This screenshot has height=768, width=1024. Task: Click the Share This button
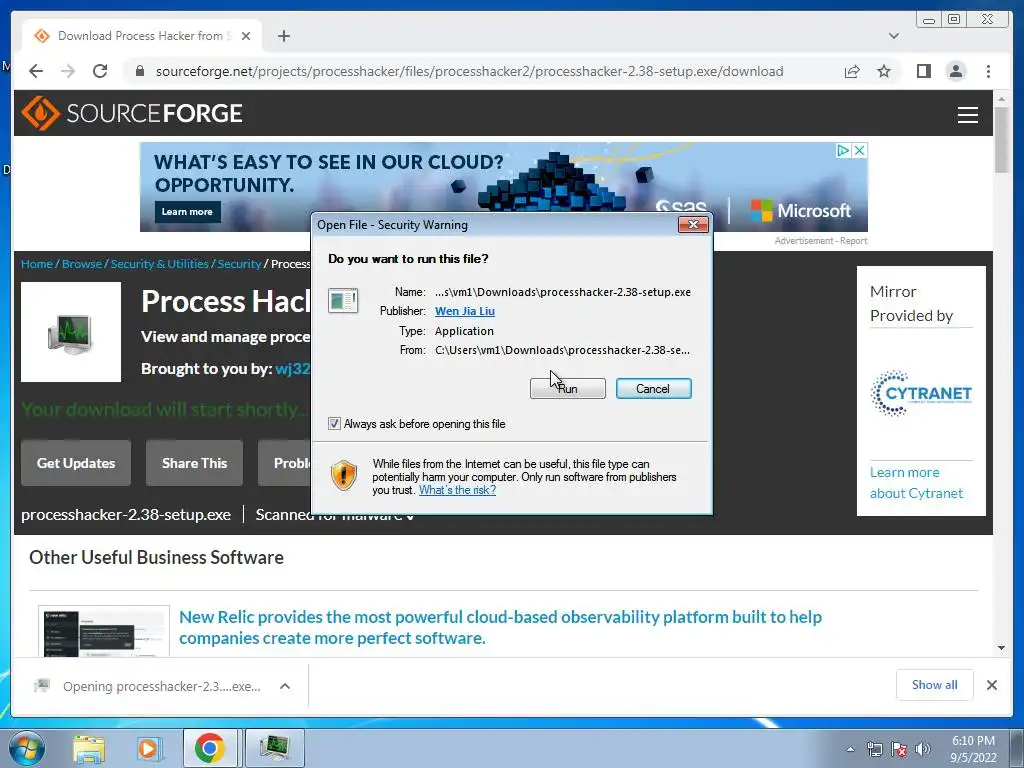pos(195,463)
